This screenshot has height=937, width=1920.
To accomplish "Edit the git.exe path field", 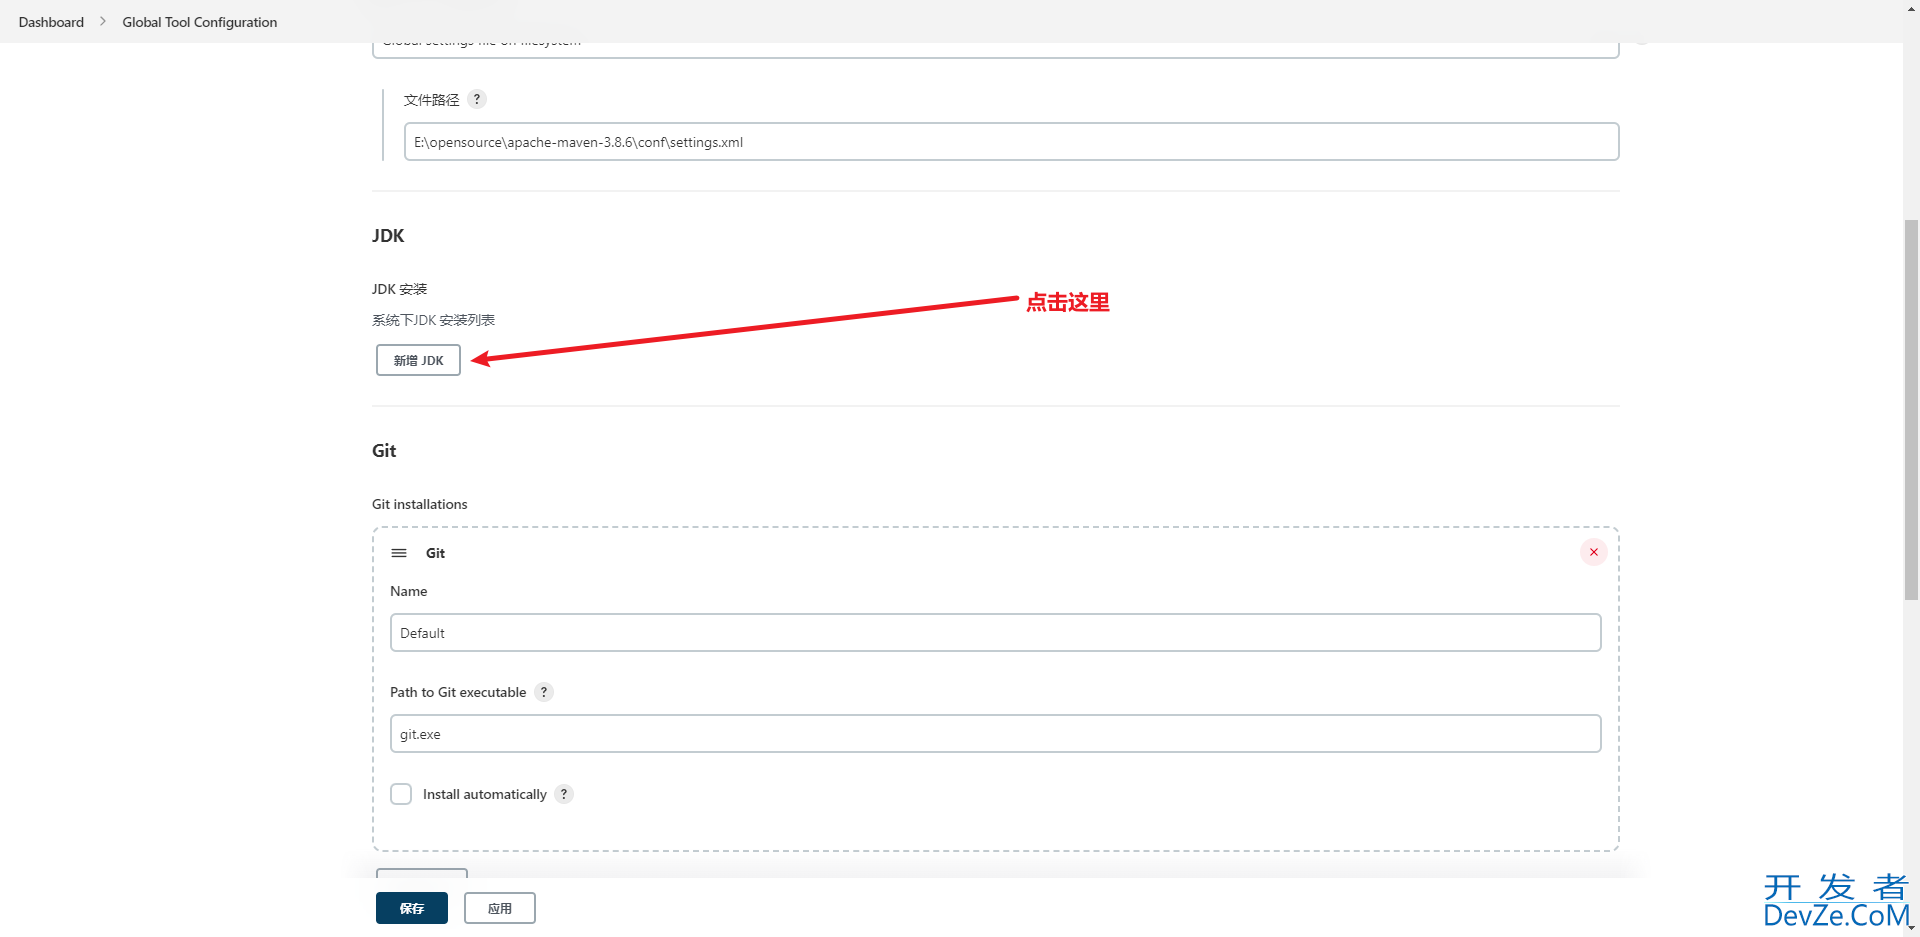I will pyautogui.click(x=995, y=734).
